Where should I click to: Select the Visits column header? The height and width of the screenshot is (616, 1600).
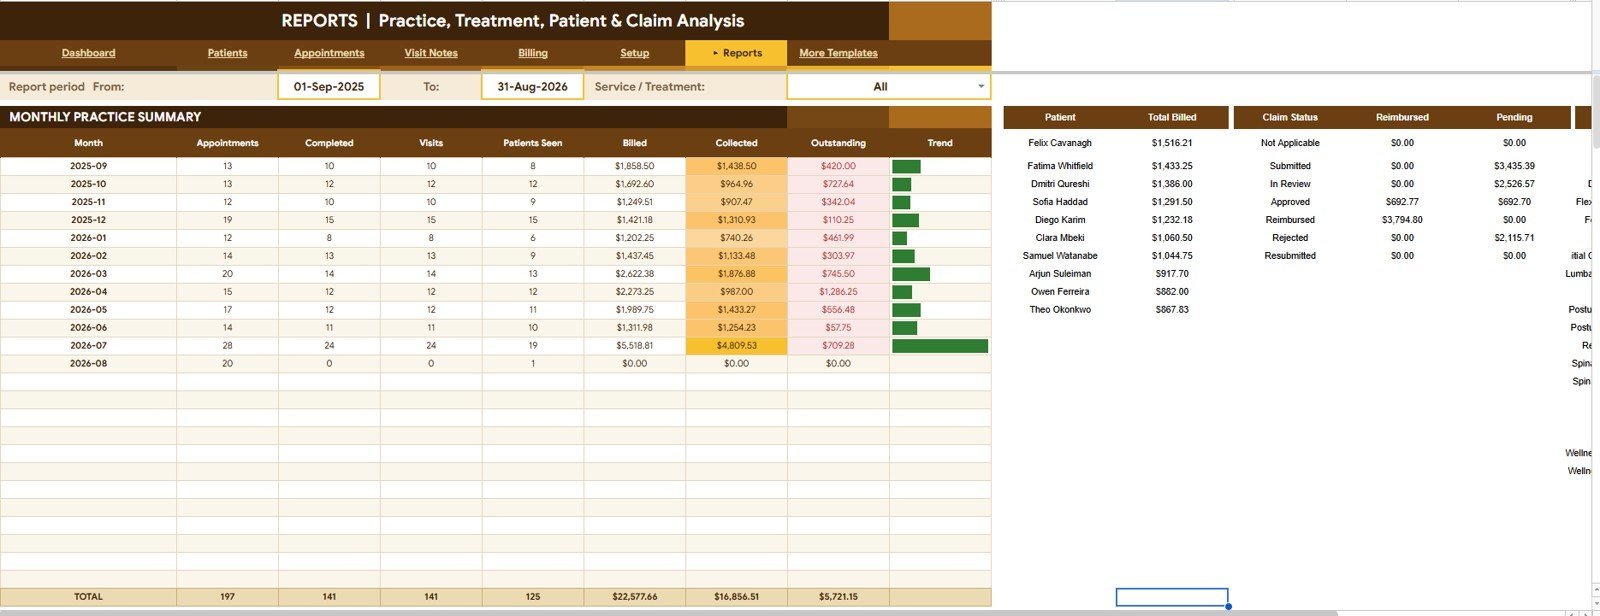(431, 143)
